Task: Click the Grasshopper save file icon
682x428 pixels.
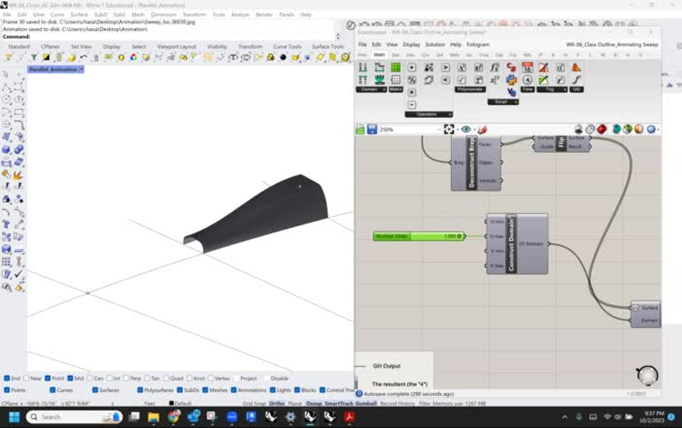Action: pos(372,129)
